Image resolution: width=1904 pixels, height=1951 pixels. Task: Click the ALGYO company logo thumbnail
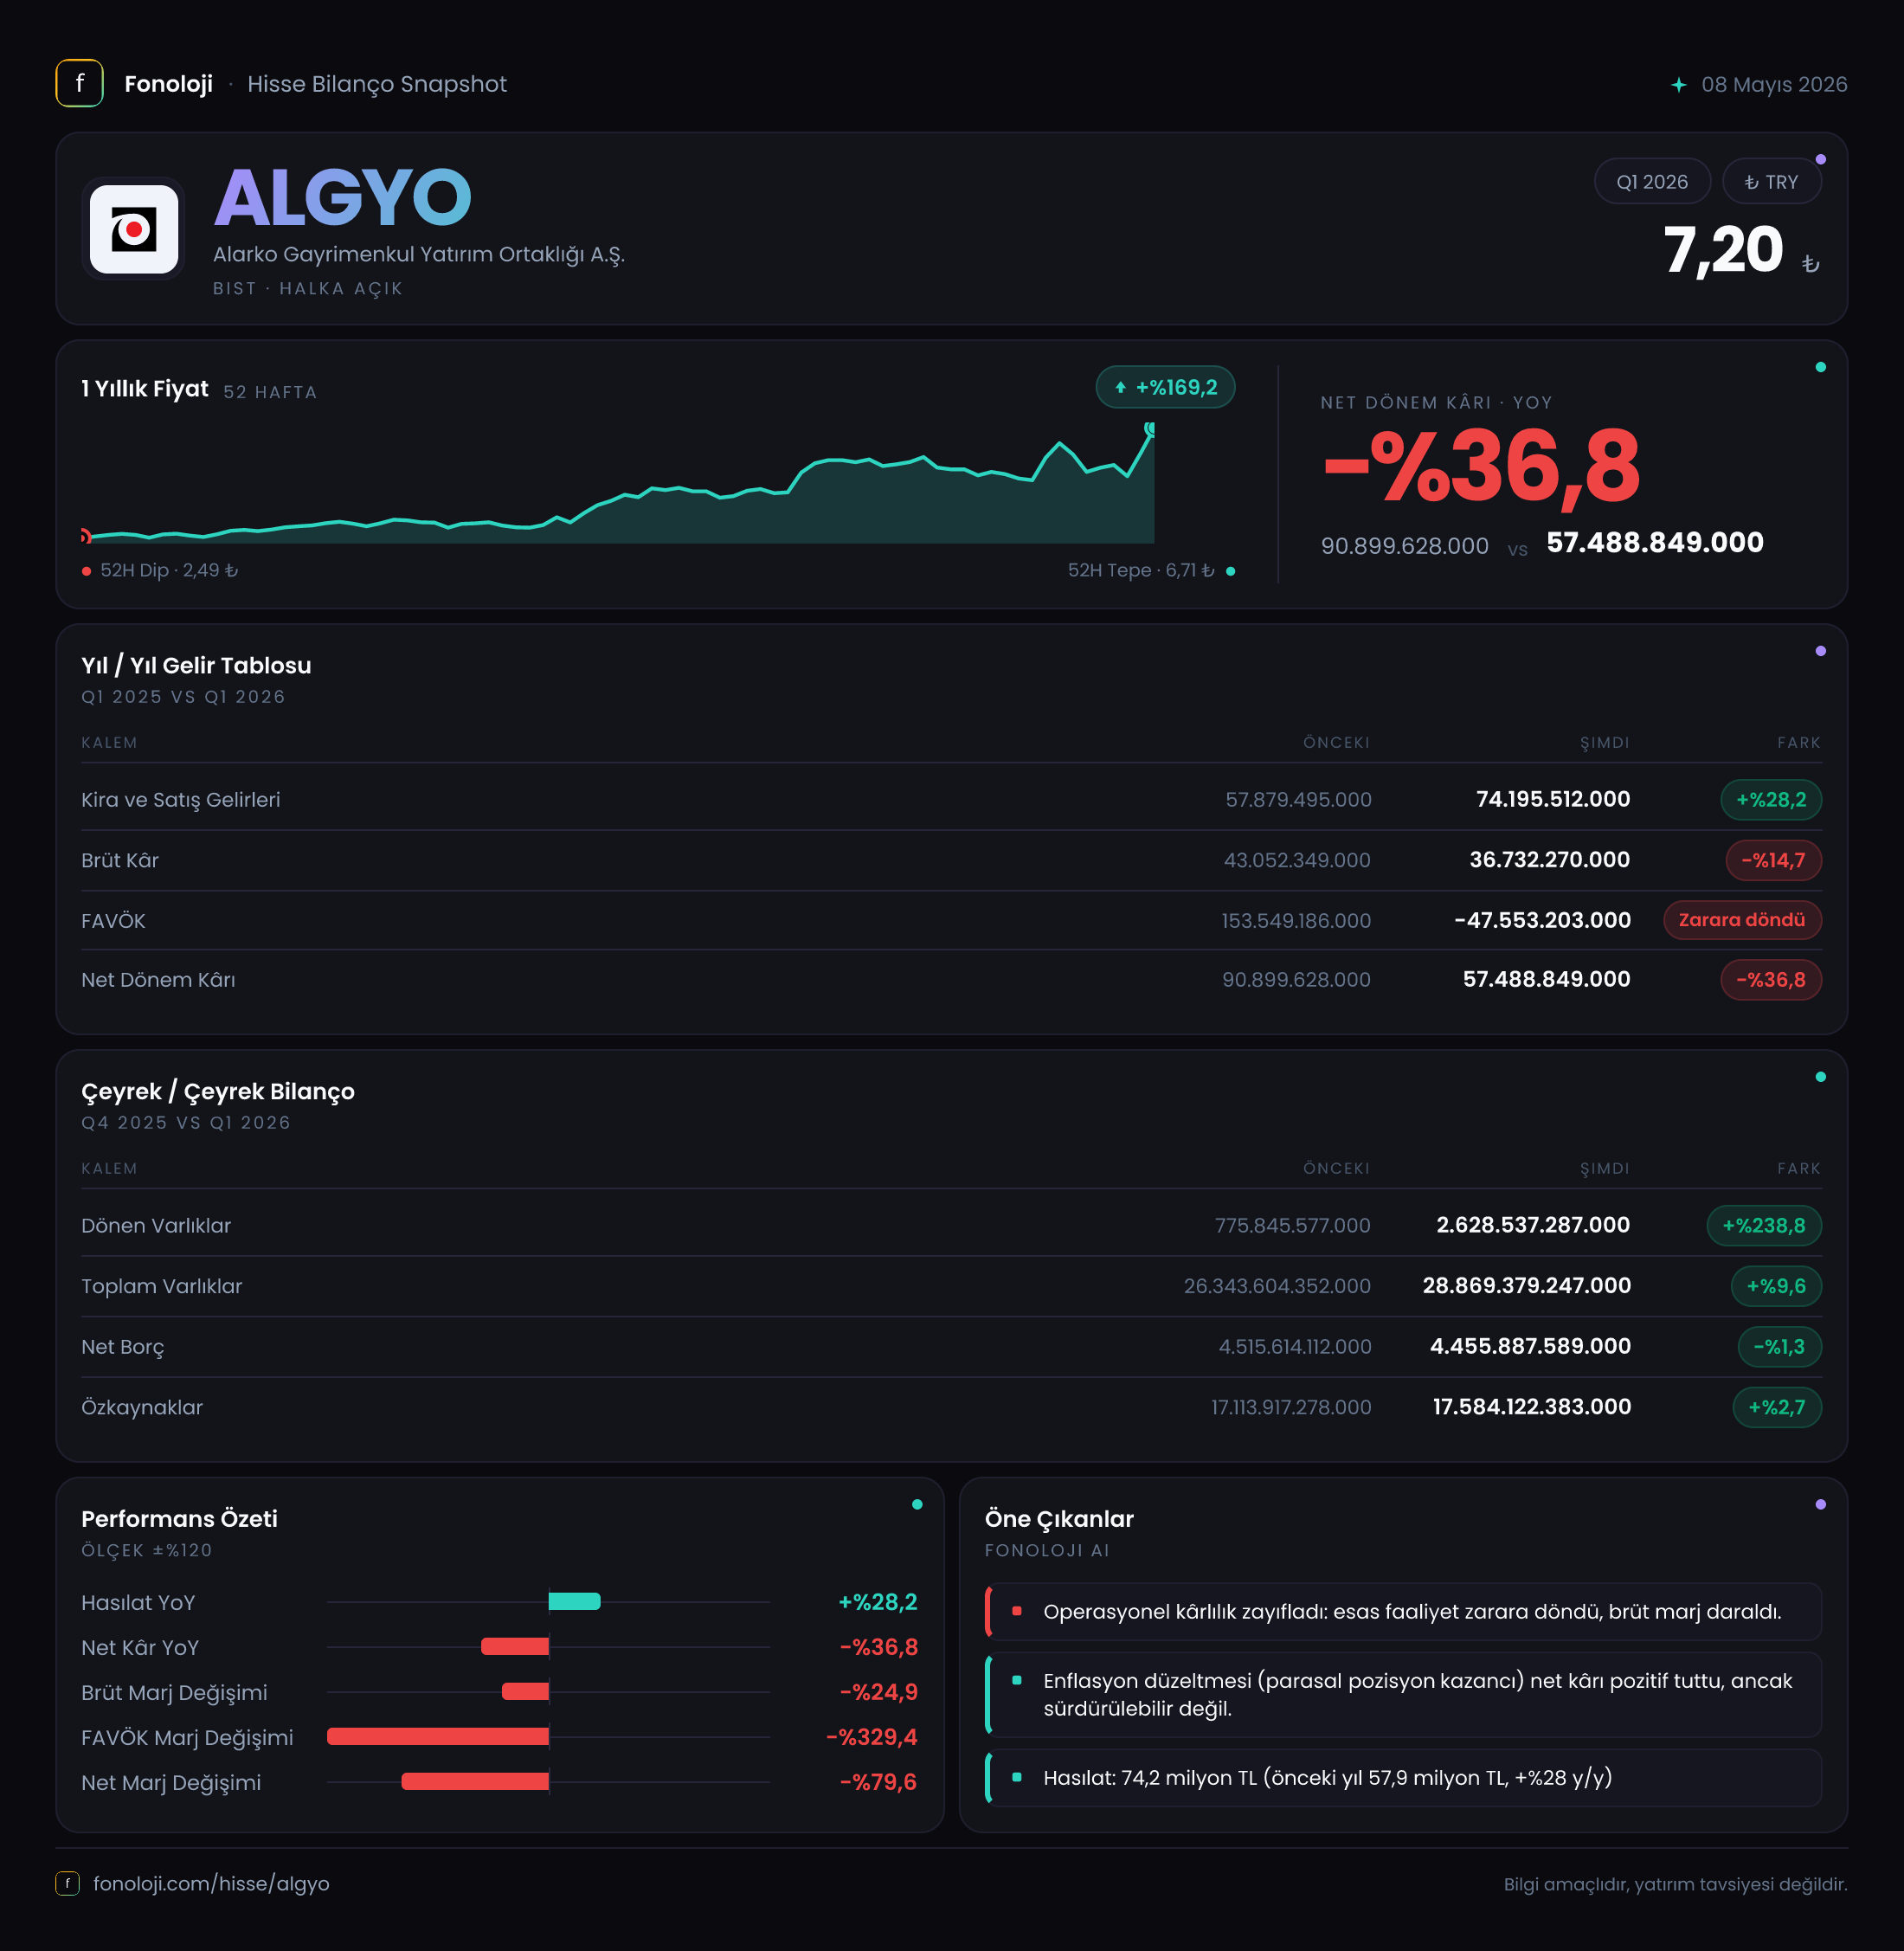click(x=134, y=229)
